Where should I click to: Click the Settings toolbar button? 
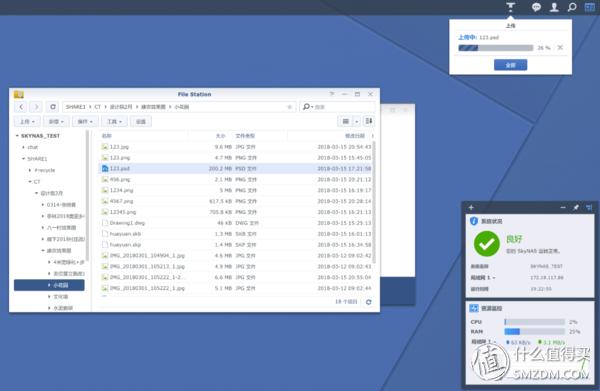point(141,121)
